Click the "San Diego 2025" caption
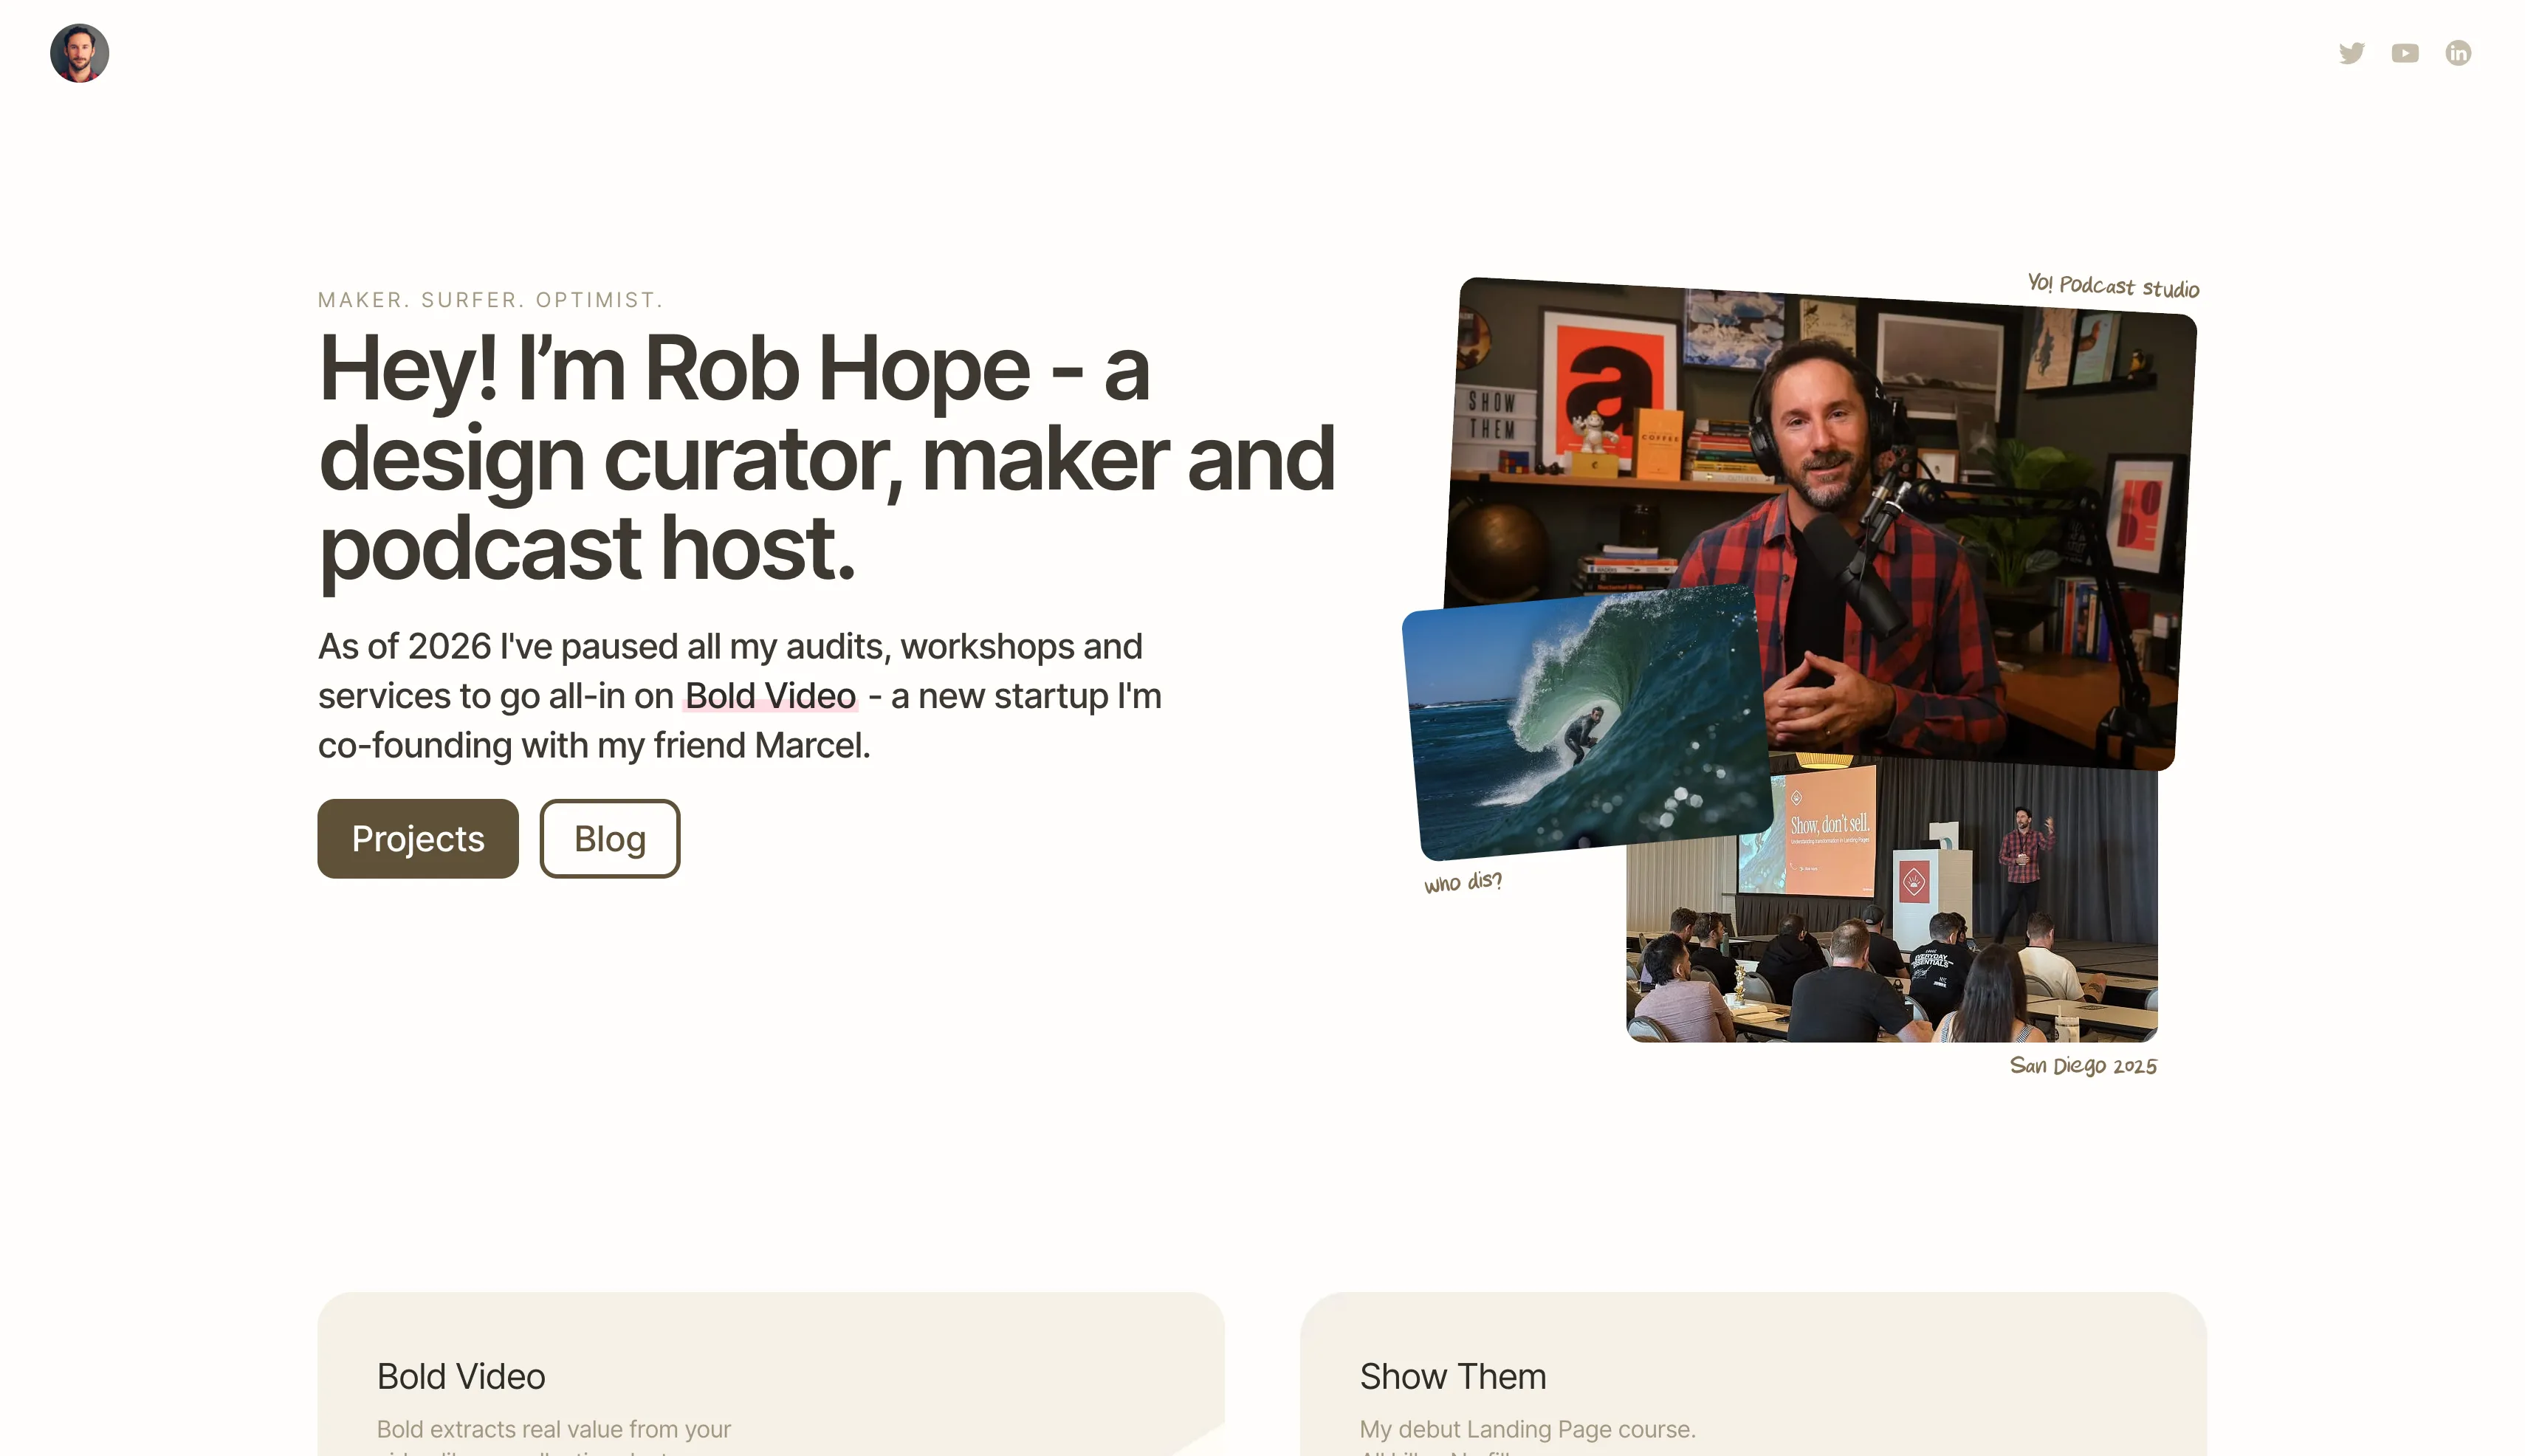The height and width of the screenshot is (1456, 2525). tap(2082, 1066)
